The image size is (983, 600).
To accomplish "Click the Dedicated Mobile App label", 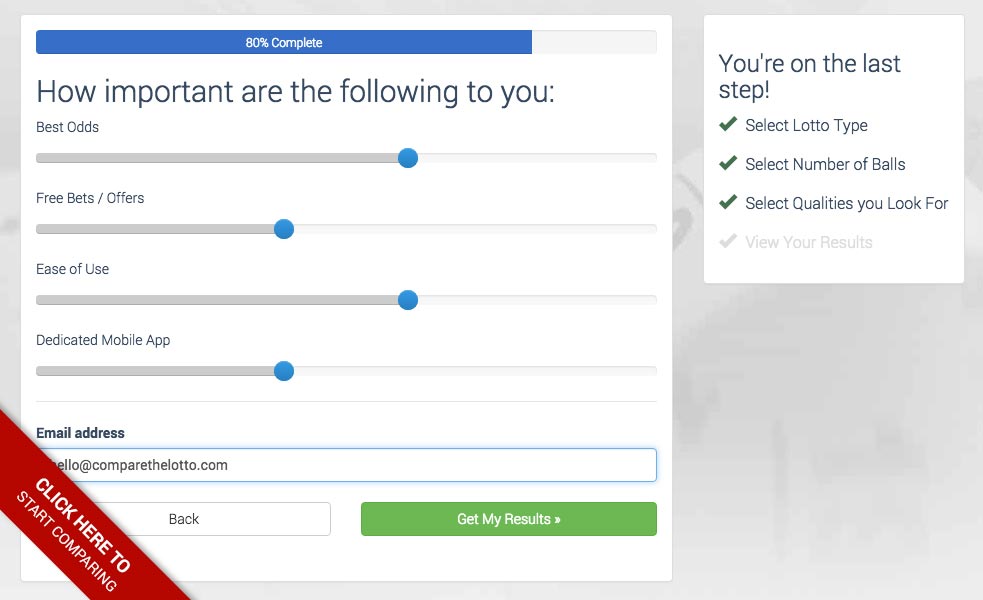I will 103,340.
